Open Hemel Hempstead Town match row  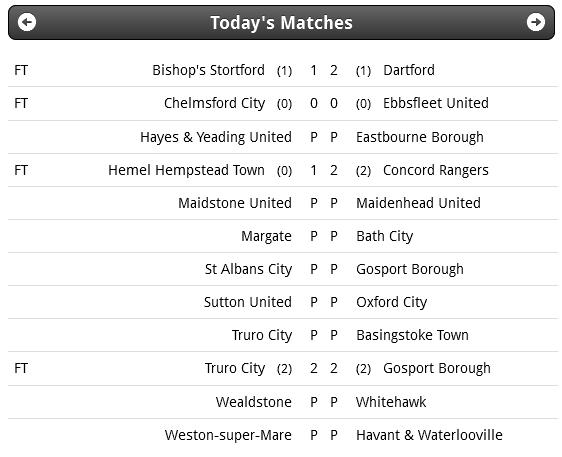283,170
